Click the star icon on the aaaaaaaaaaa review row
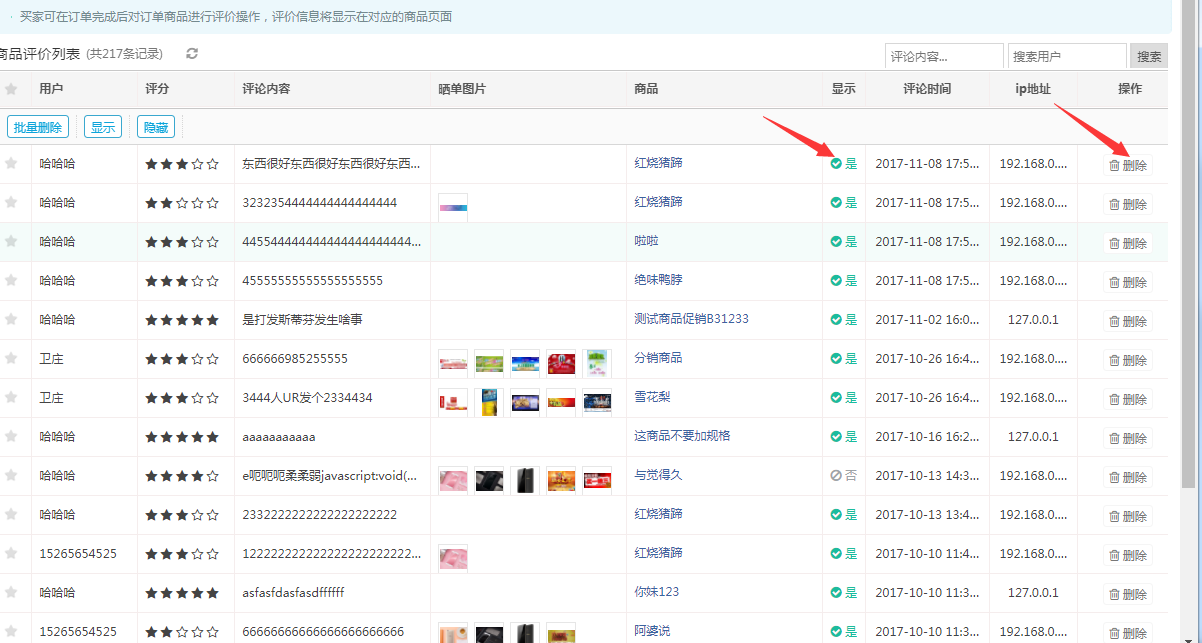The height and width of the screenshot is (643, 1202). 11,437
